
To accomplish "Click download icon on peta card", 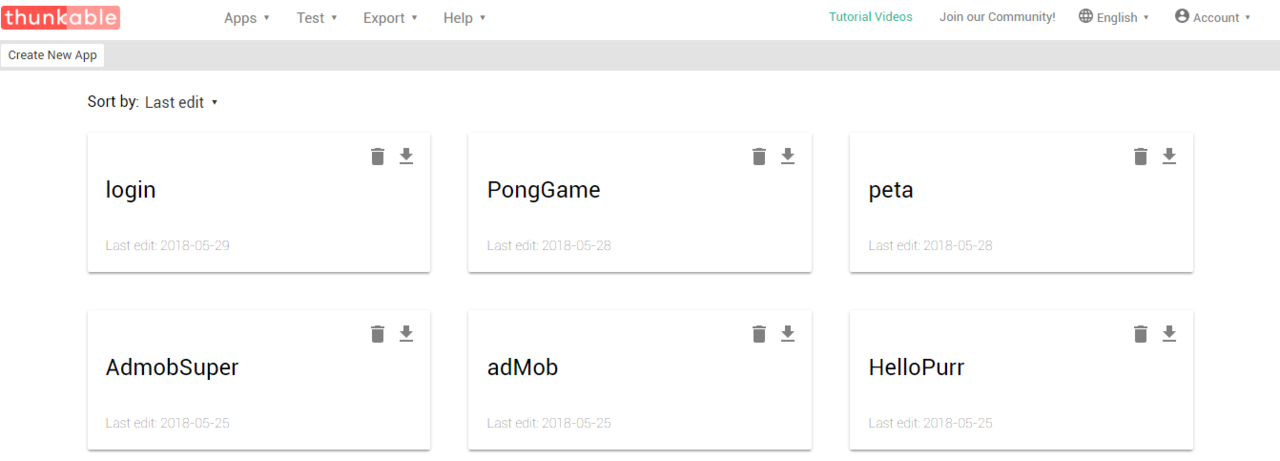I will click(1169, 156).
